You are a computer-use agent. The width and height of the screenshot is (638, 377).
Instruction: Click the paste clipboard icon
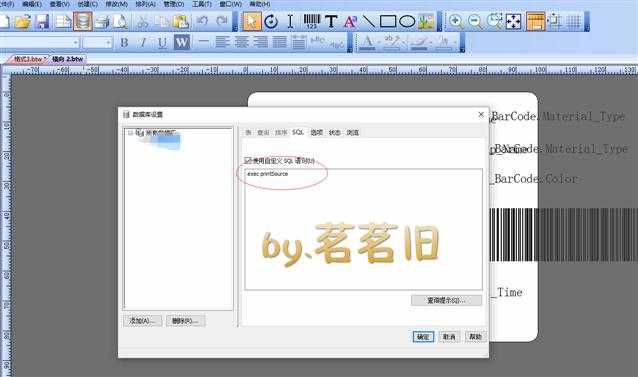pos(181,21)
